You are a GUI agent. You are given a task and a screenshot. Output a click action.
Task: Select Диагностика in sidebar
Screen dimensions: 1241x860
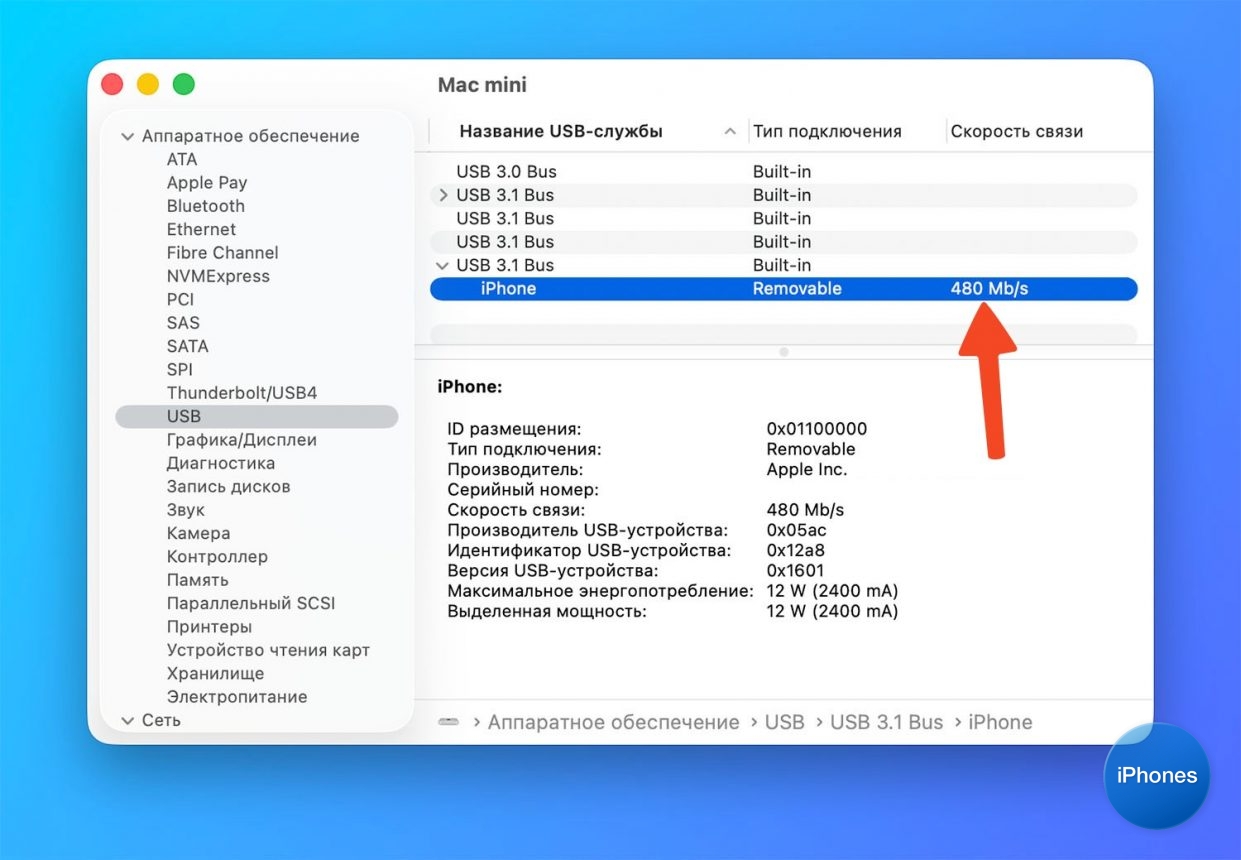pos(221,463)
